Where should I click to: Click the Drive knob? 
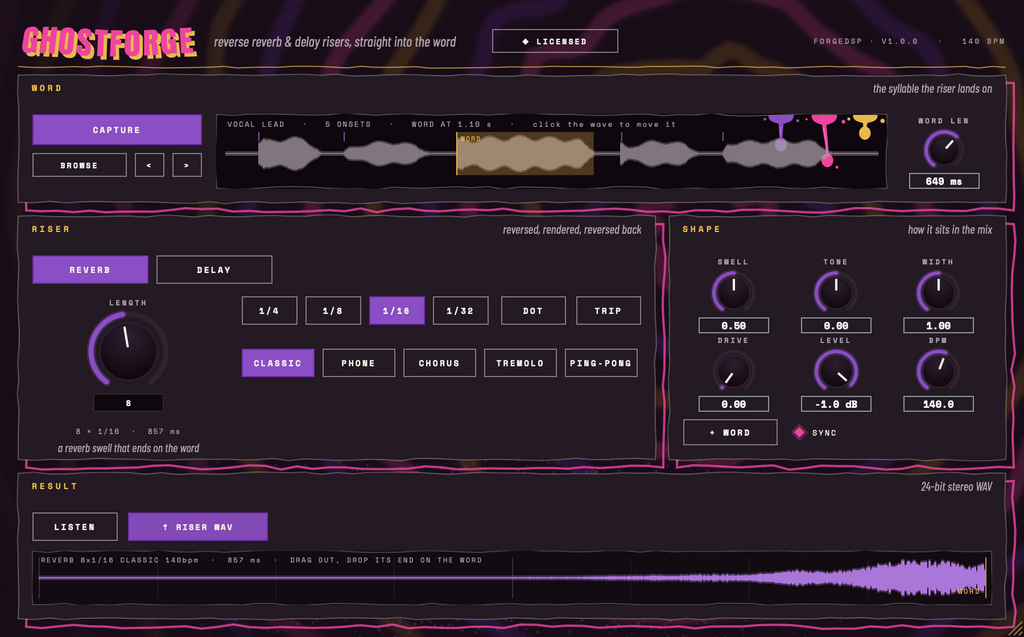(733, 370)
